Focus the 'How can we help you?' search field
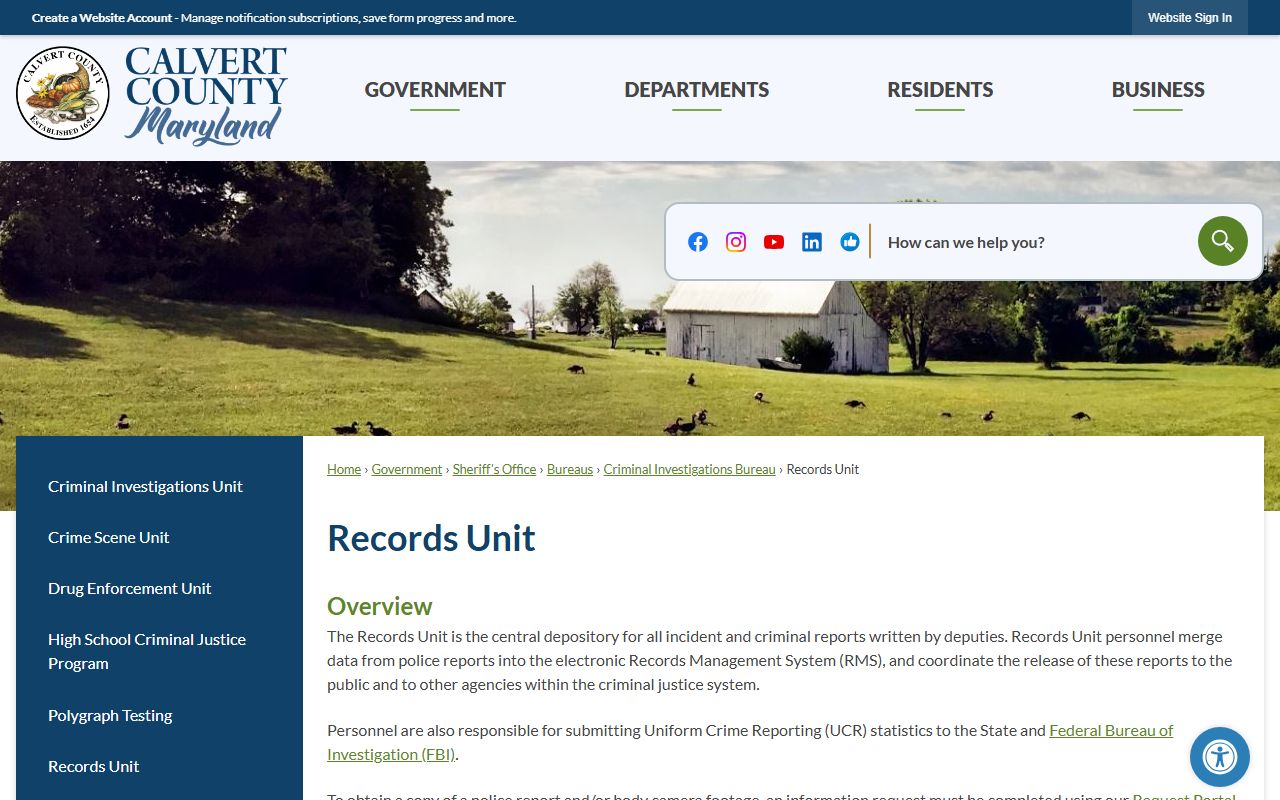Viewport: 1280px width, 800px height. pyautogui.click(x=1036, y=242)
